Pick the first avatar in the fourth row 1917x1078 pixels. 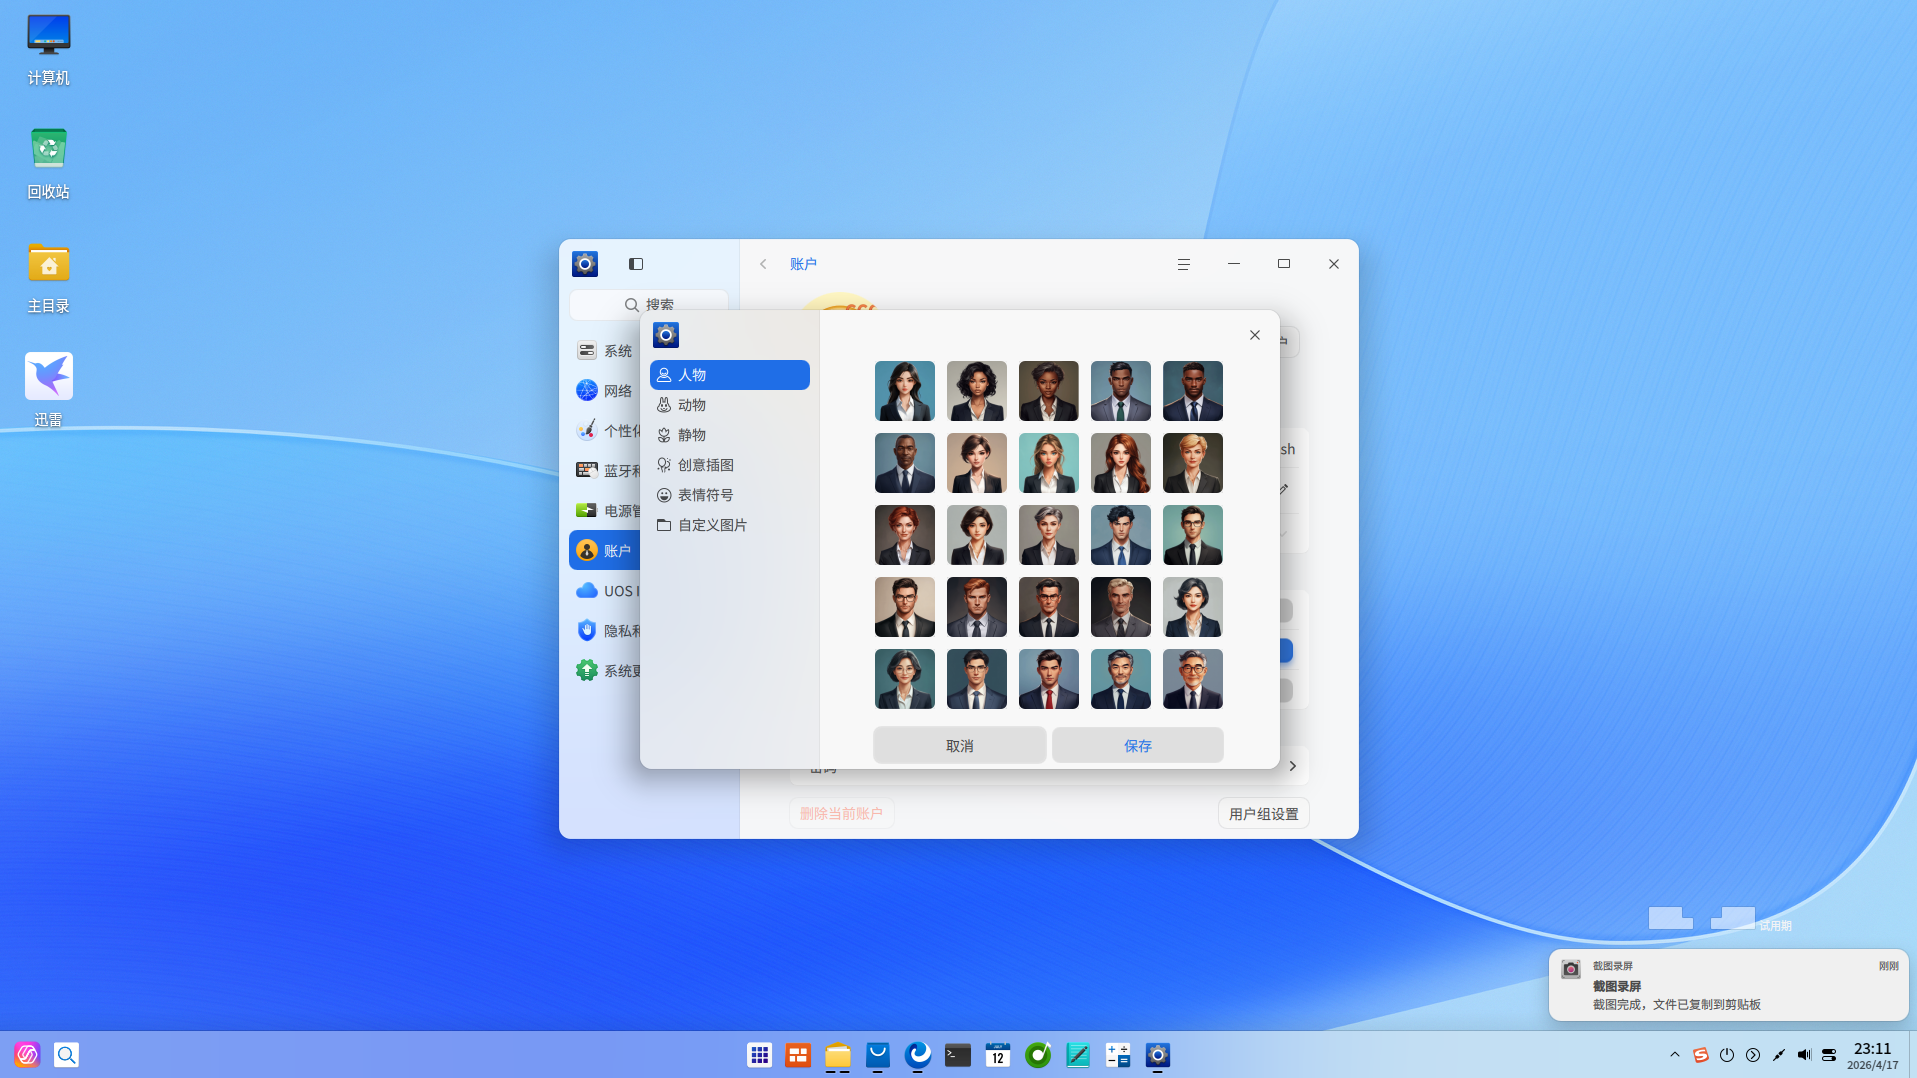905,607
